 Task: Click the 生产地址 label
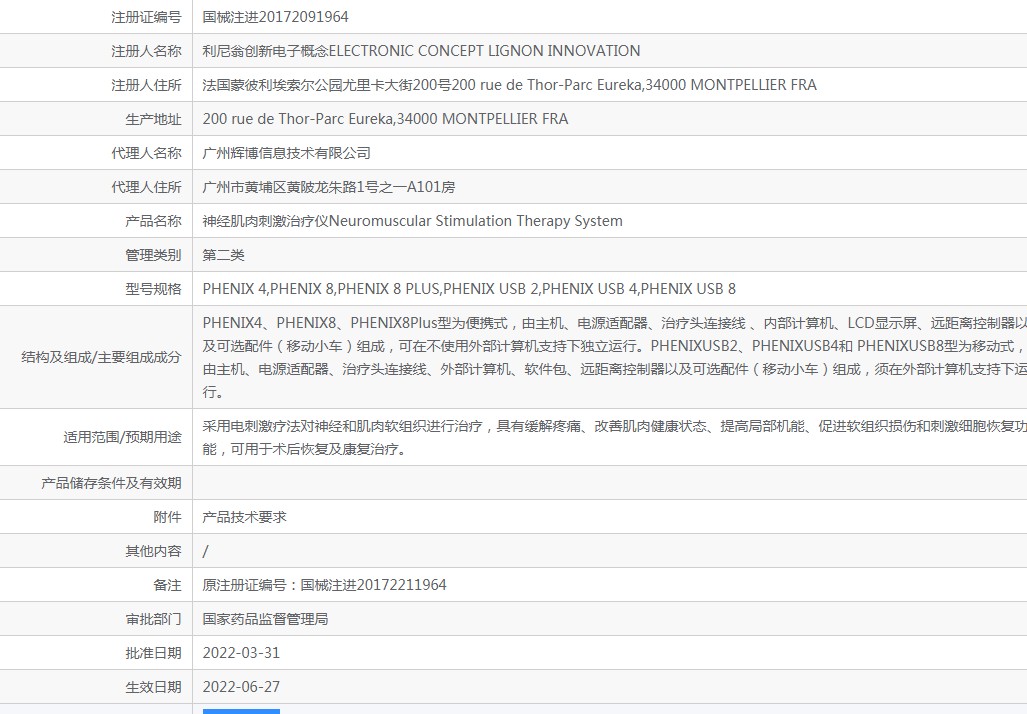coord(153,119)
